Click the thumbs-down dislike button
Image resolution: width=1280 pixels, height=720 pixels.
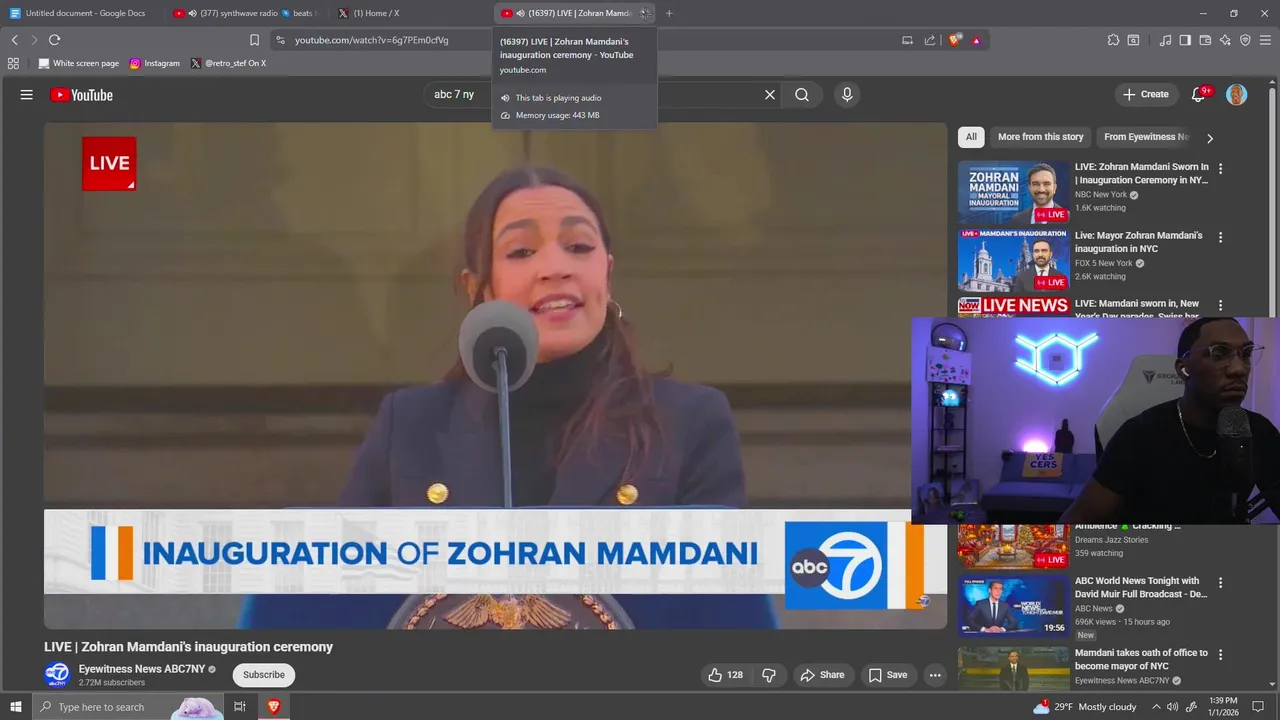(768, 675)
